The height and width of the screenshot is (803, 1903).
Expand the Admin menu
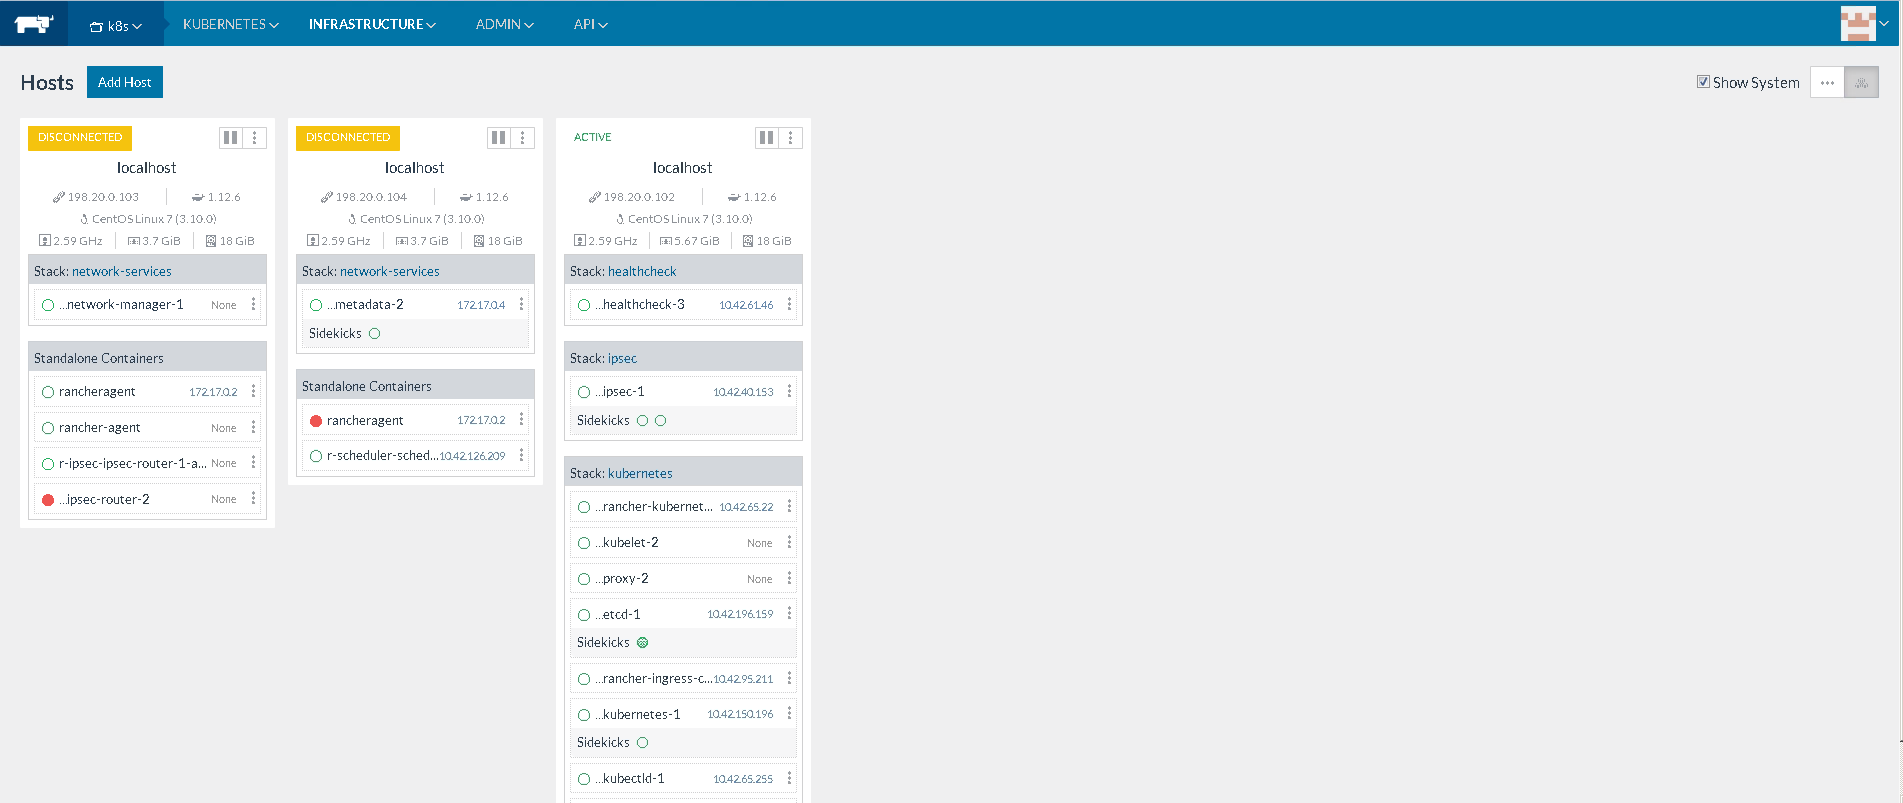coord(505,24)
